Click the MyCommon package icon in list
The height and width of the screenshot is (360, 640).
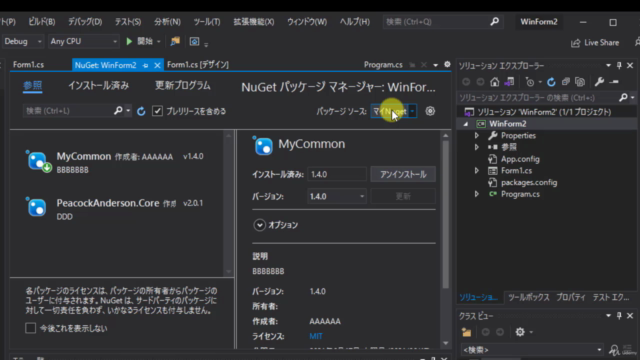coord(38,161)
